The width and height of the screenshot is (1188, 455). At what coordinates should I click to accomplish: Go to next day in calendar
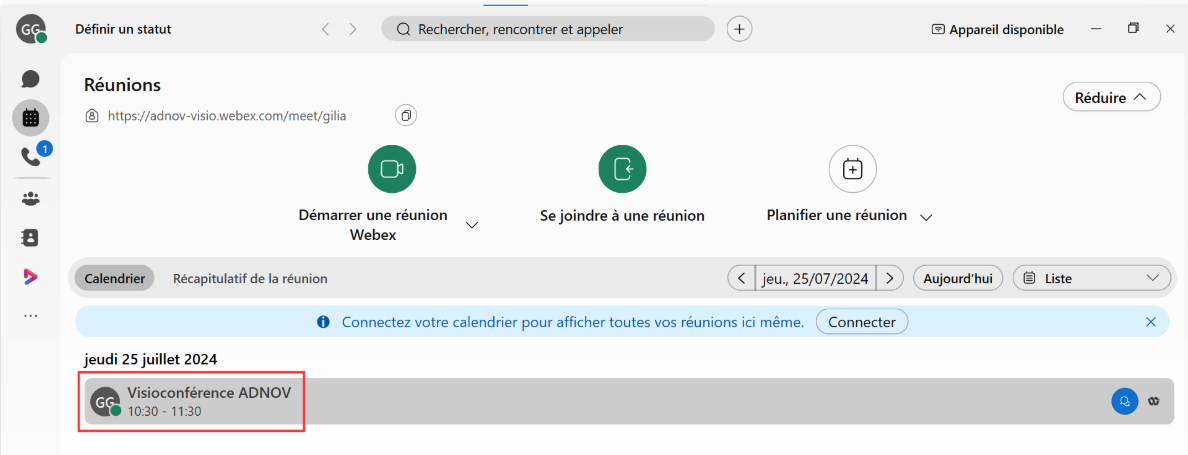click(x=890, y=278)
